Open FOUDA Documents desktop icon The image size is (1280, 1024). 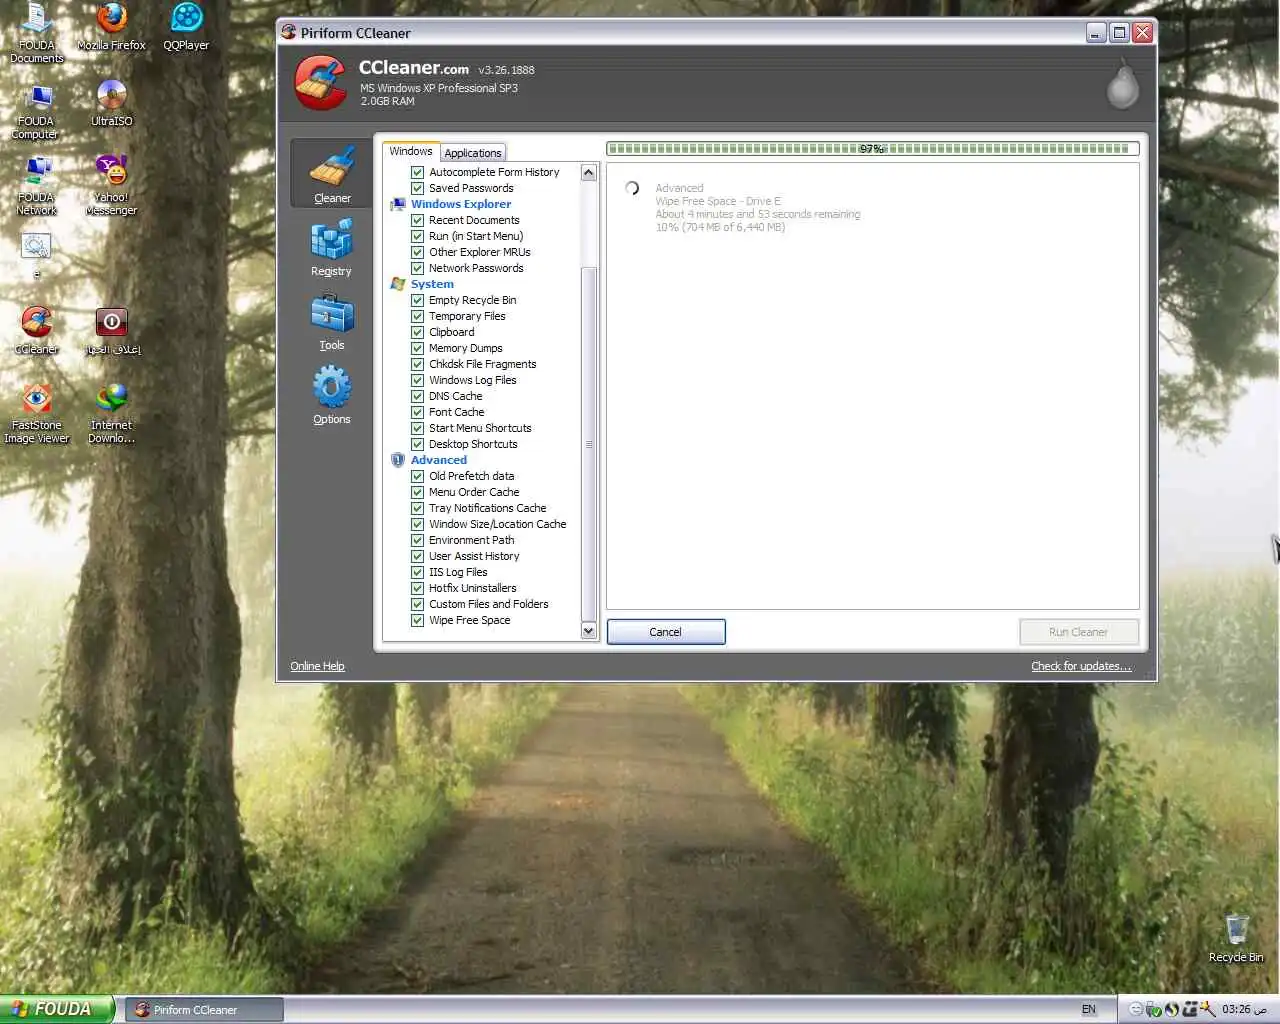point(36,34)
